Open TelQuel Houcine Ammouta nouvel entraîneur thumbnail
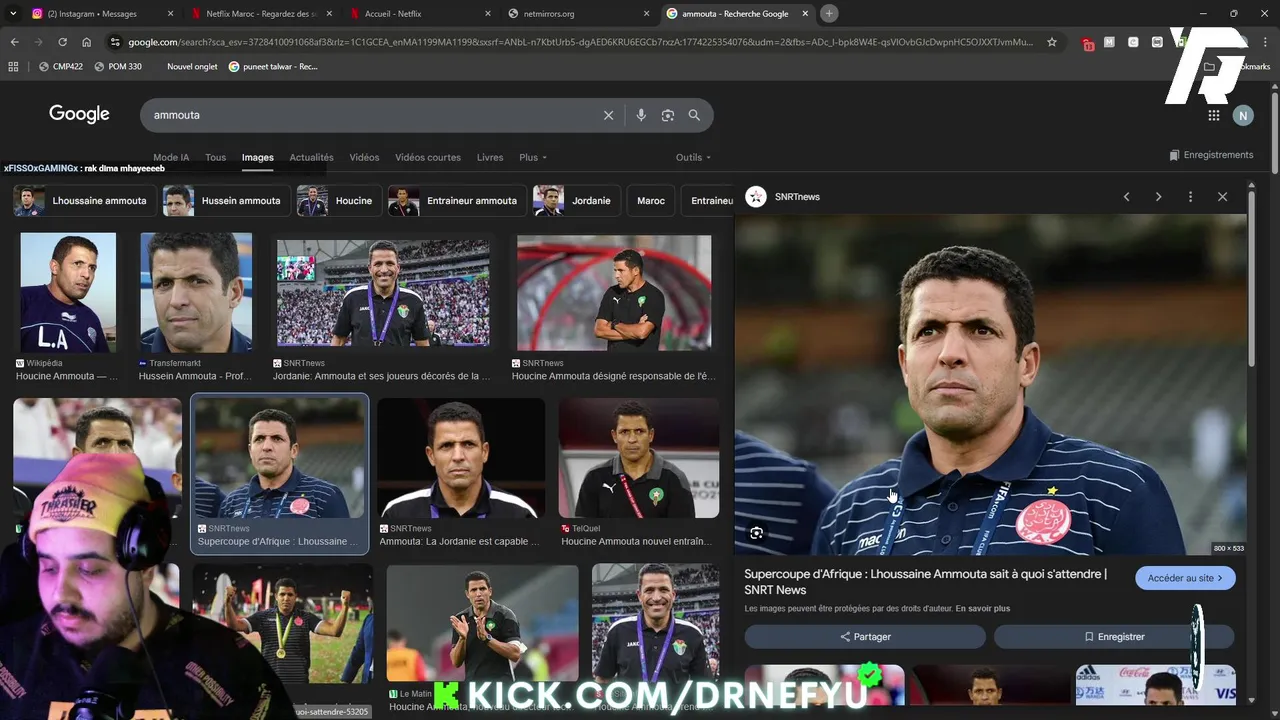 639,458
